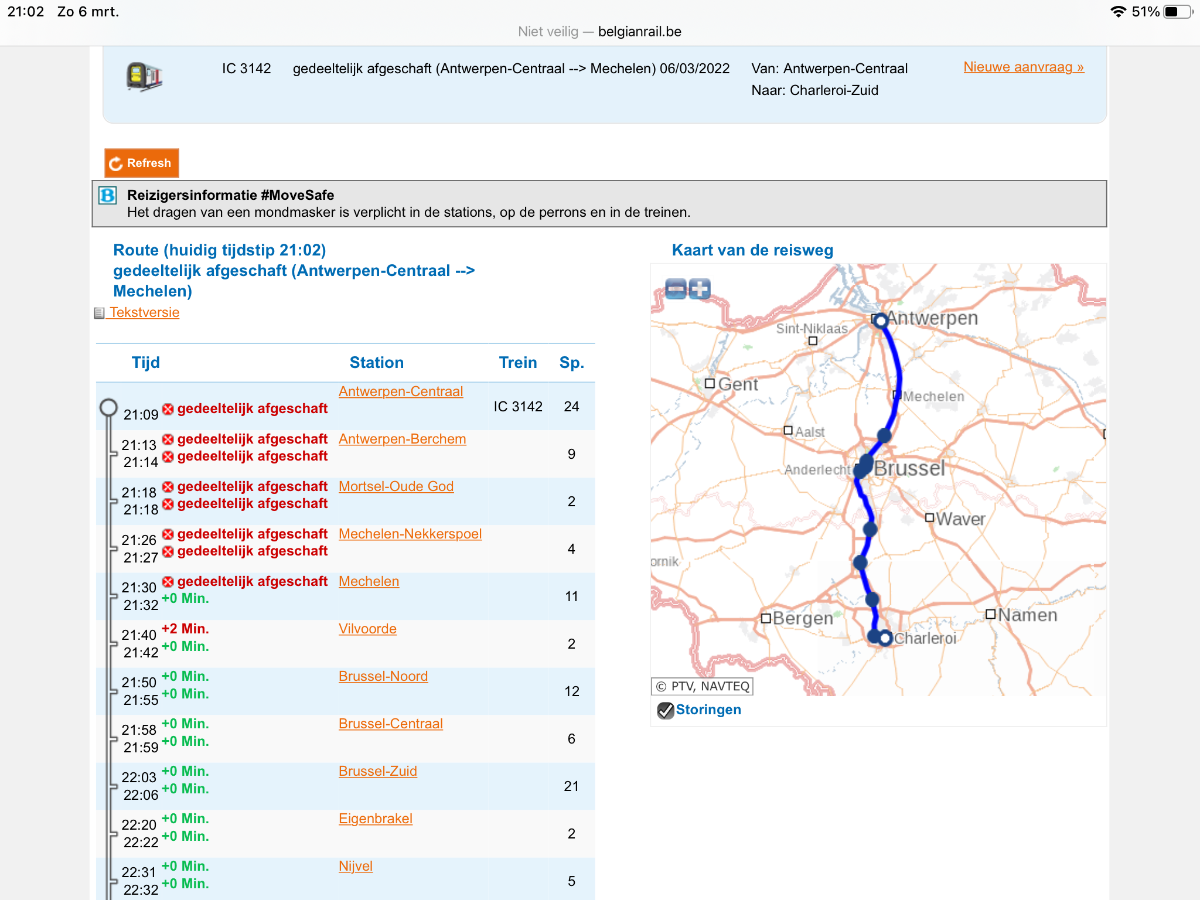Select the Mechelen station link
This screenshot has height=900, width=1200.
[369, 581]
